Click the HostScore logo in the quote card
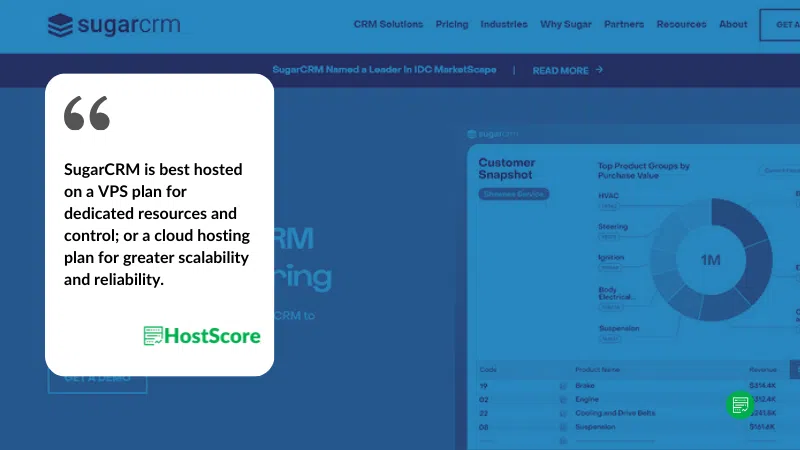Screen dimensions: 800x450 point(202,336)
